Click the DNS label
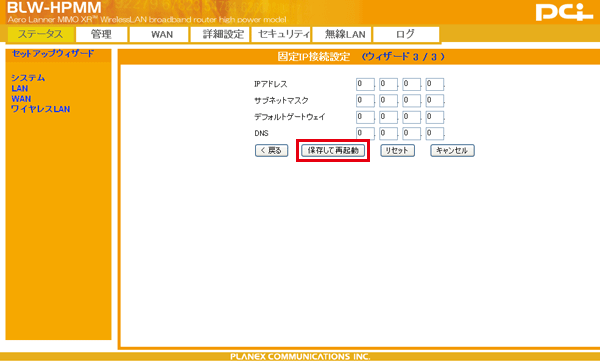 [x=261, y=134]
